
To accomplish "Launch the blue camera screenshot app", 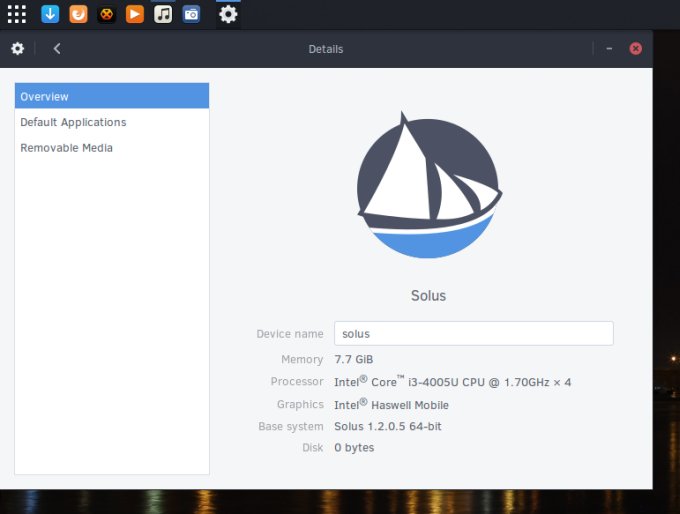I will click(x=191, y=14).
